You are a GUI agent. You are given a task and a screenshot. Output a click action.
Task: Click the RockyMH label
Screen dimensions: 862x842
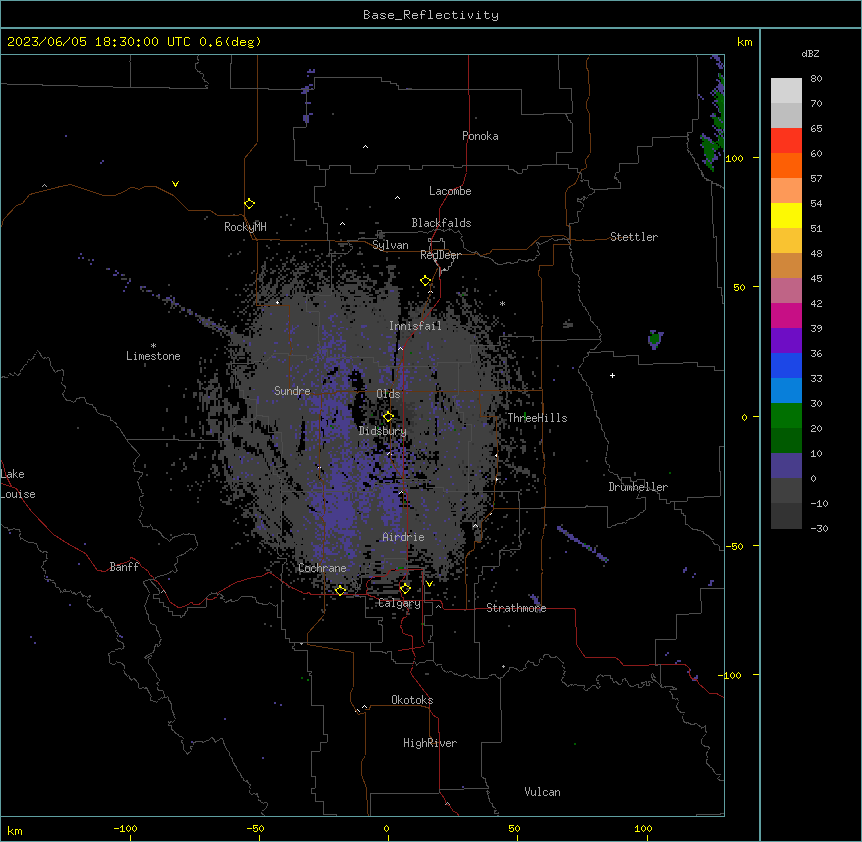point(245,227)
